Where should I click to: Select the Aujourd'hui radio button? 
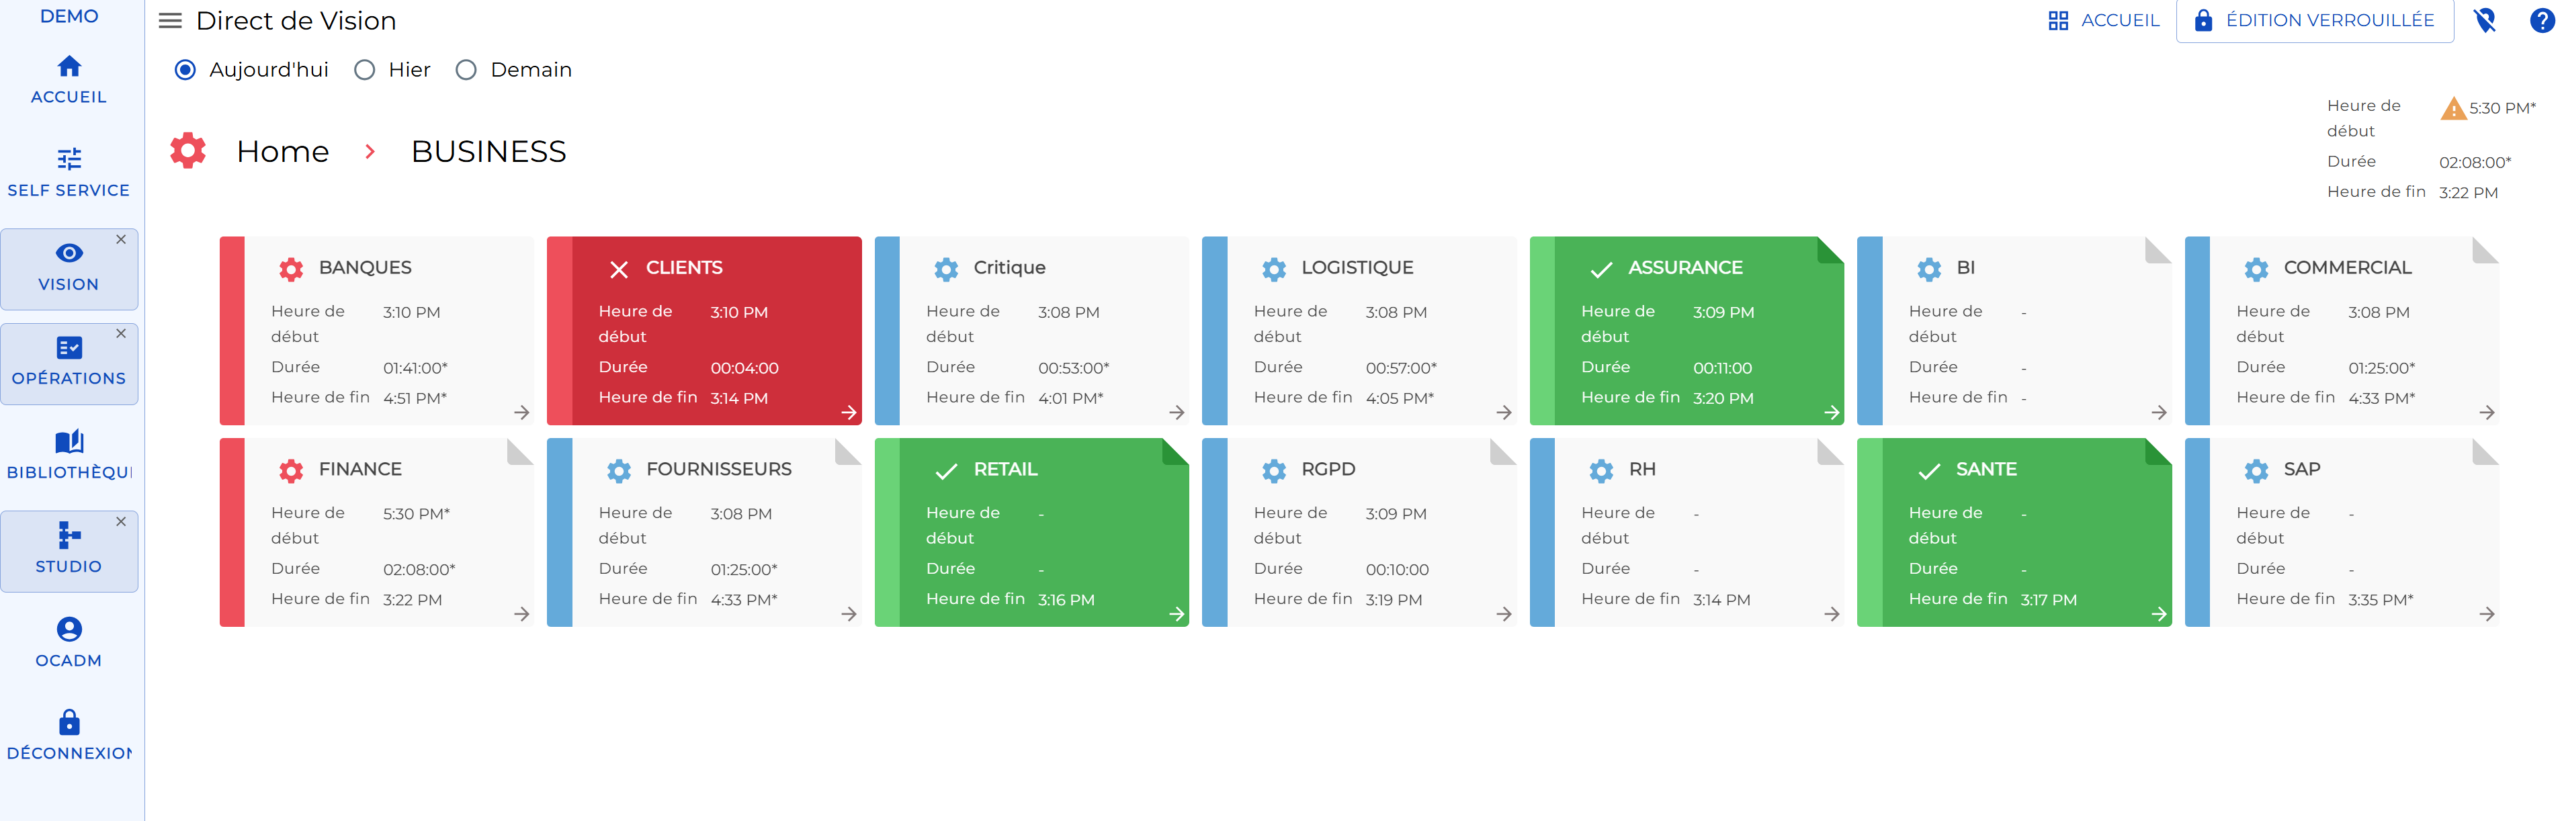tap(185, 70)
